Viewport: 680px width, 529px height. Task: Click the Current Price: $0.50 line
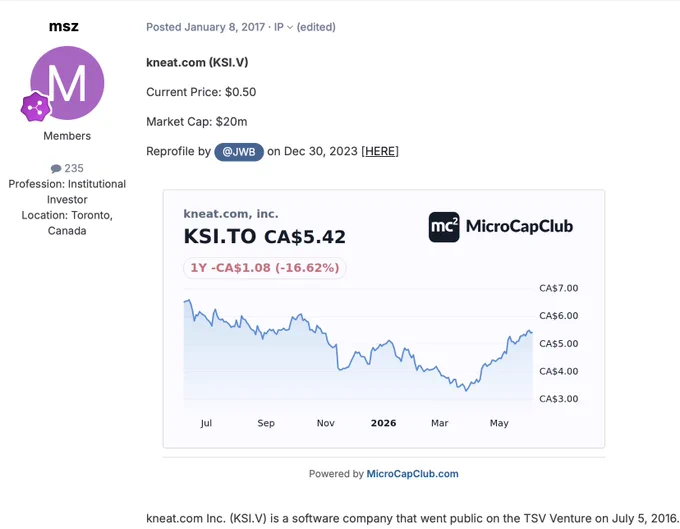click(x=201, y=92)
